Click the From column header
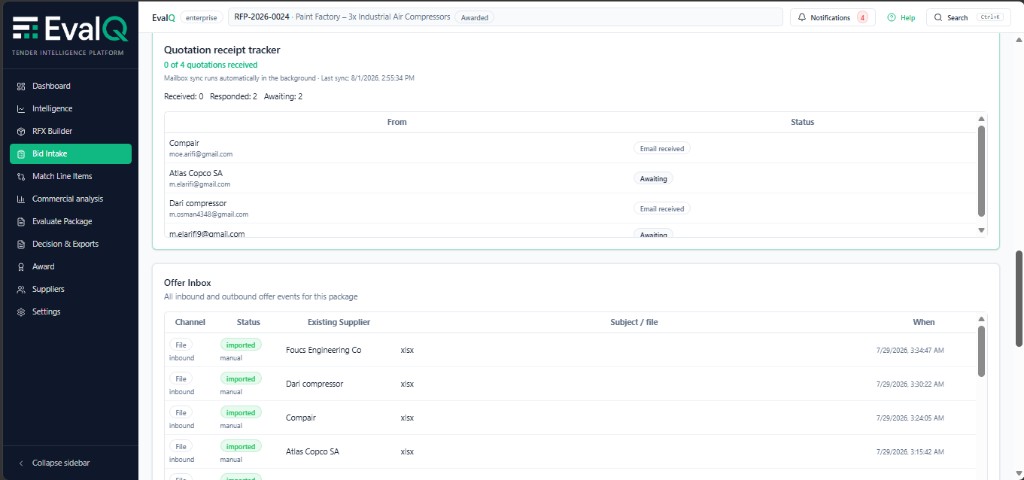Viewport: 1024px width, 480px height. click(396, 122)
